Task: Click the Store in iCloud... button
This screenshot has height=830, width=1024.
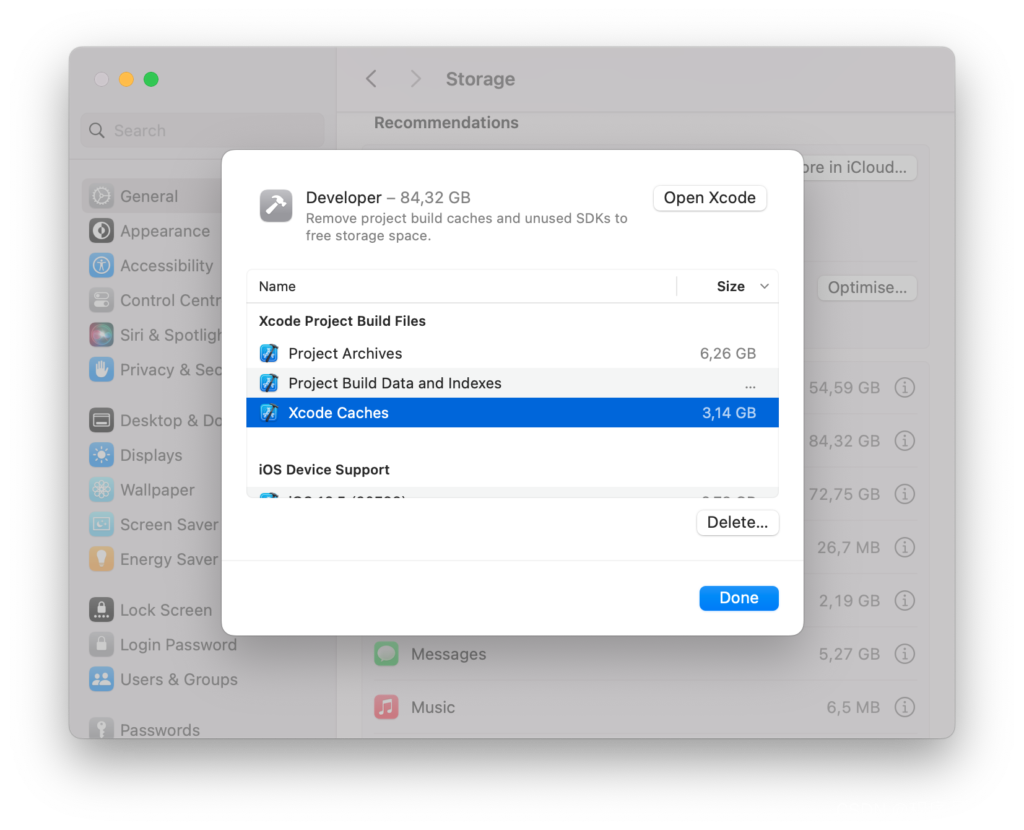Action: tap(859, 168)
